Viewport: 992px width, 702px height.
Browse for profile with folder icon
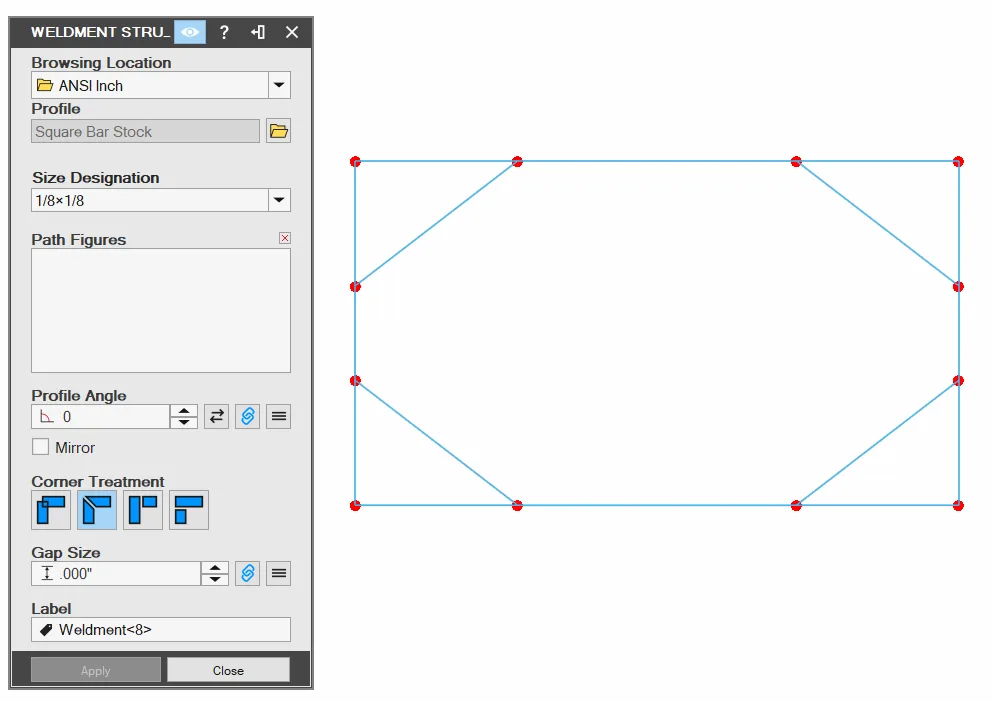[x=278, y=132]
